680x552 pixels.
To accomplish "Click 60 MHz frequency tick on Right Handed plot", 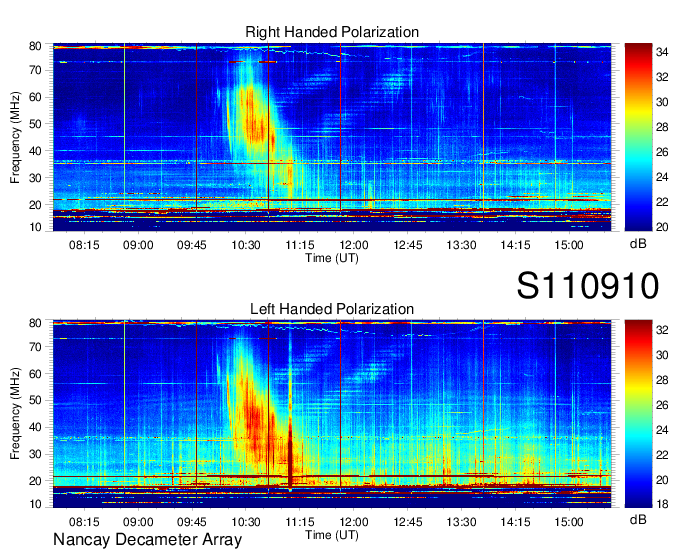I will point(35,97).
